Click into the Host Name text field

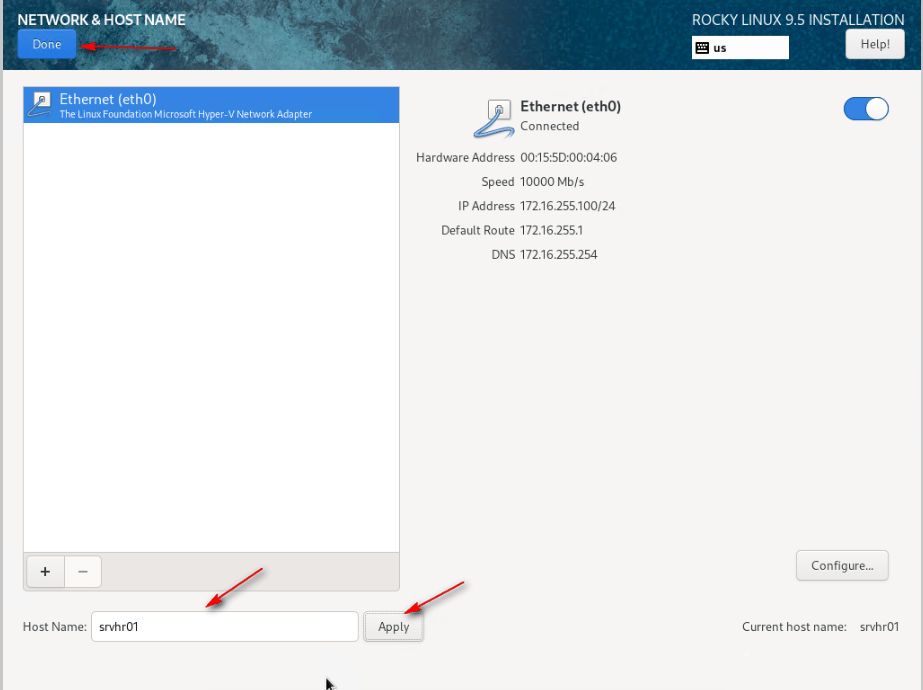pos(224,627)
